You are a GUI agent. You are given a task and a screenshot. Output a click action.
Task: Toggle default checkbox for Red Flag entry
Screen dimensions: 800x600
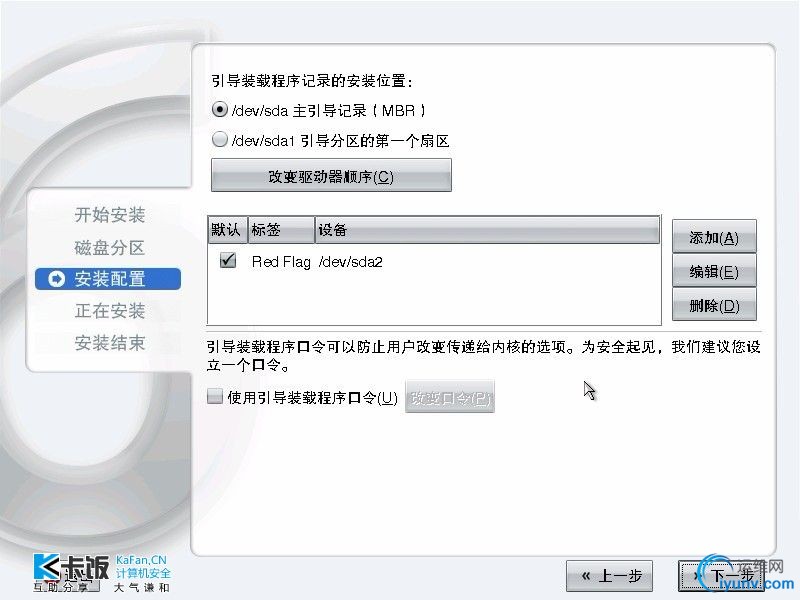pyautogui.click(x=228, y=260)
